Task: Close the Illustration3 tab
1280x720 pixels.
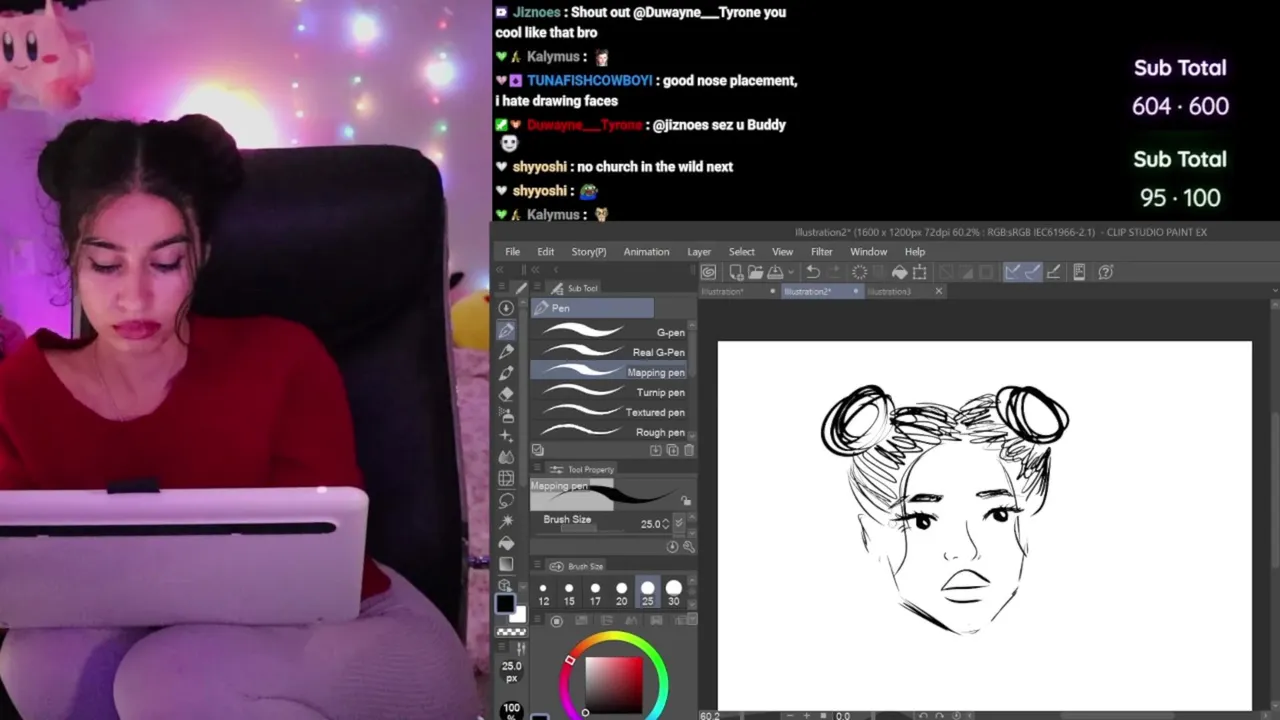Action: (x=938, y=291)
